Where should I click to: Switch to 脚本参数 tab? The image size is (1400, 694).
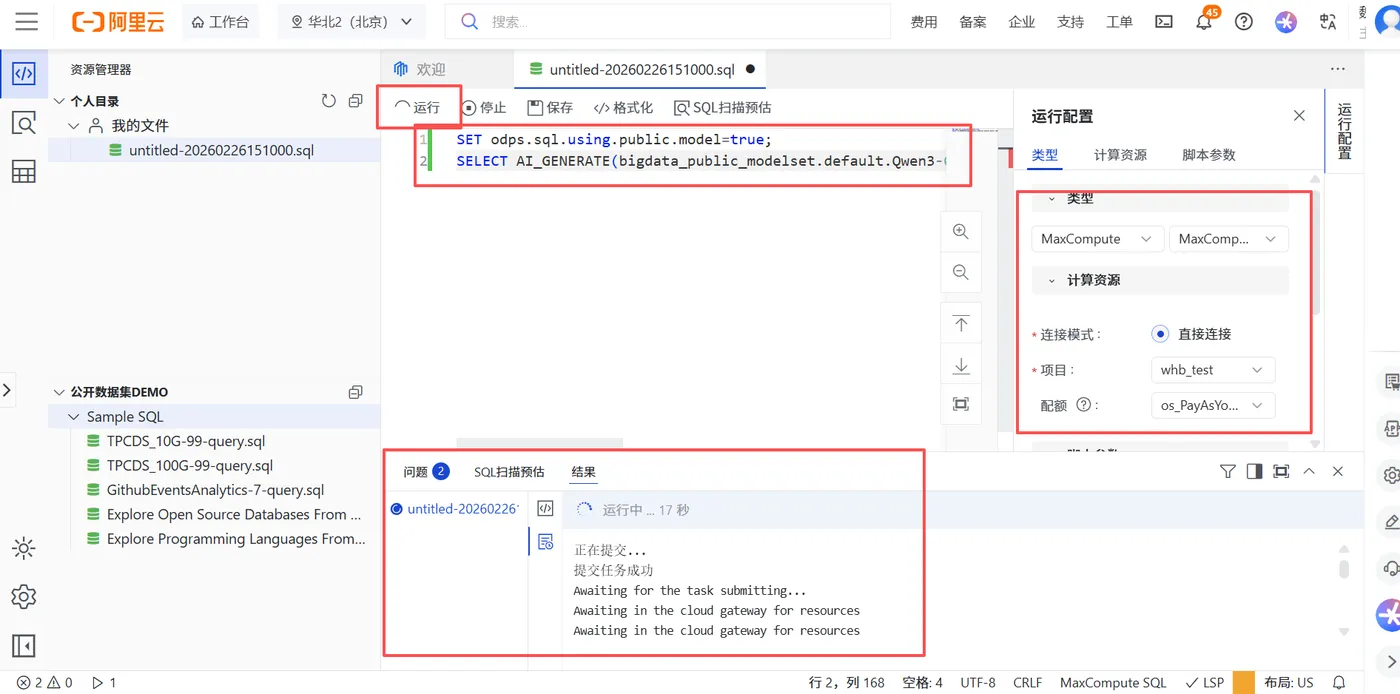(x=1209, y=155)
